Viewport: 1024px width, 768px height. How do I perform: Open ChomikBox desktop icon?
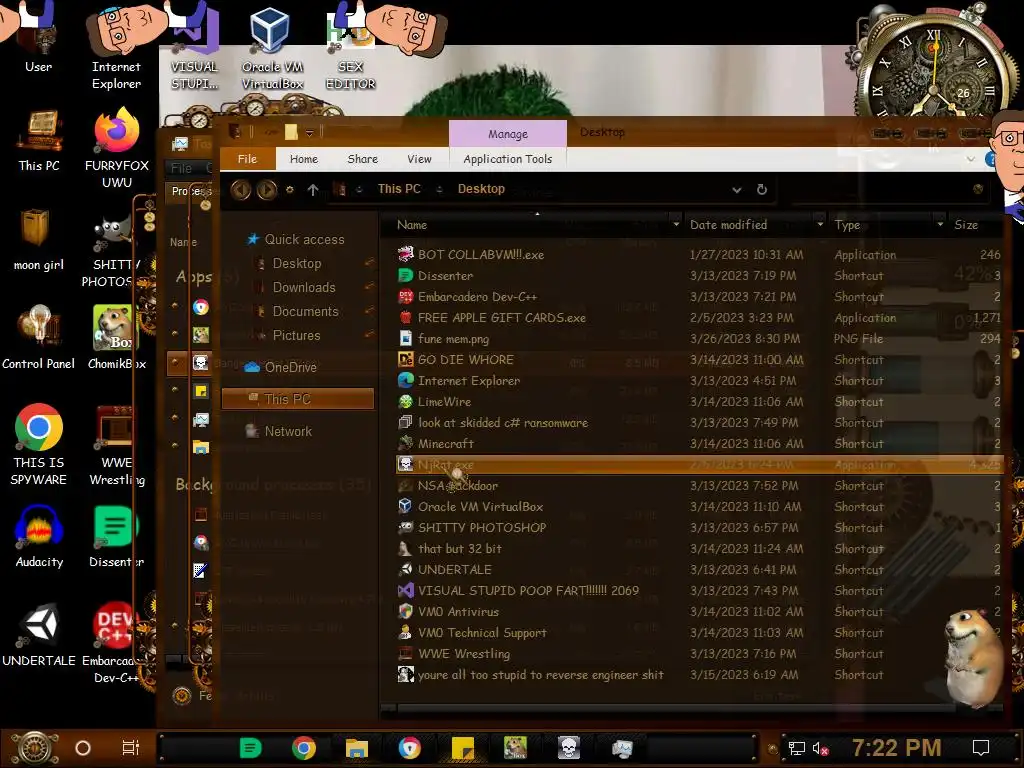tap(116, 338)
